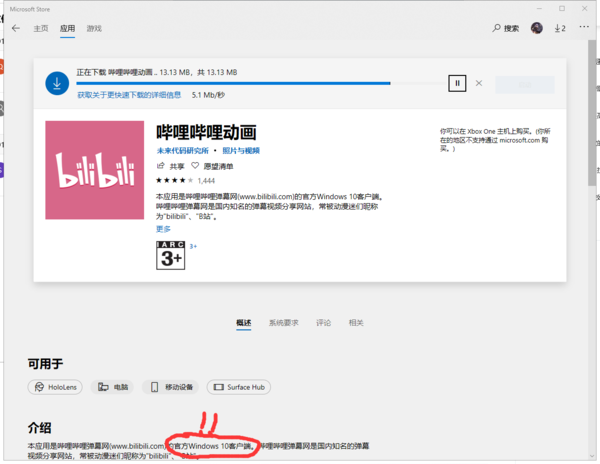
Task: Open the 照片与视频 category link
Action: 241,151
